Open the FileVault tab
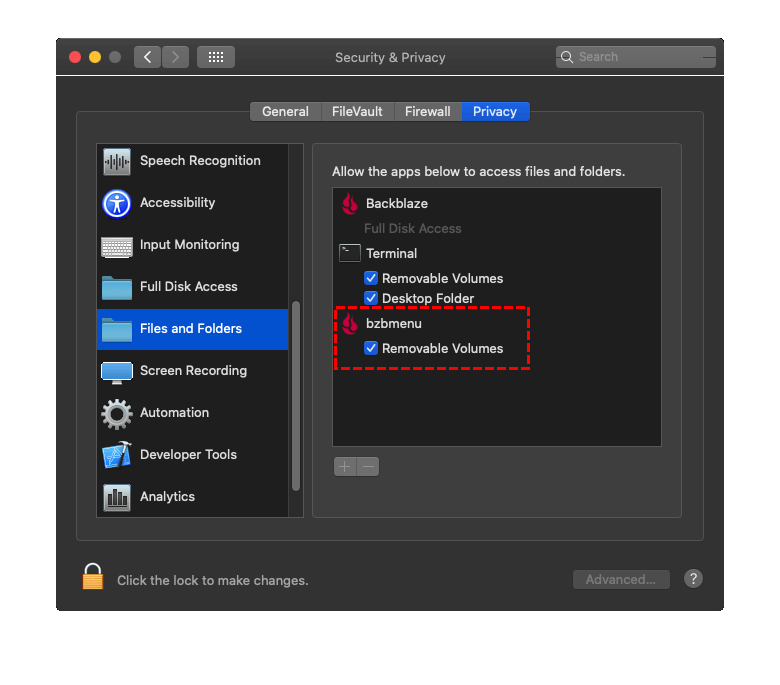This screenshot has width=780, height=685. [357, 111]
